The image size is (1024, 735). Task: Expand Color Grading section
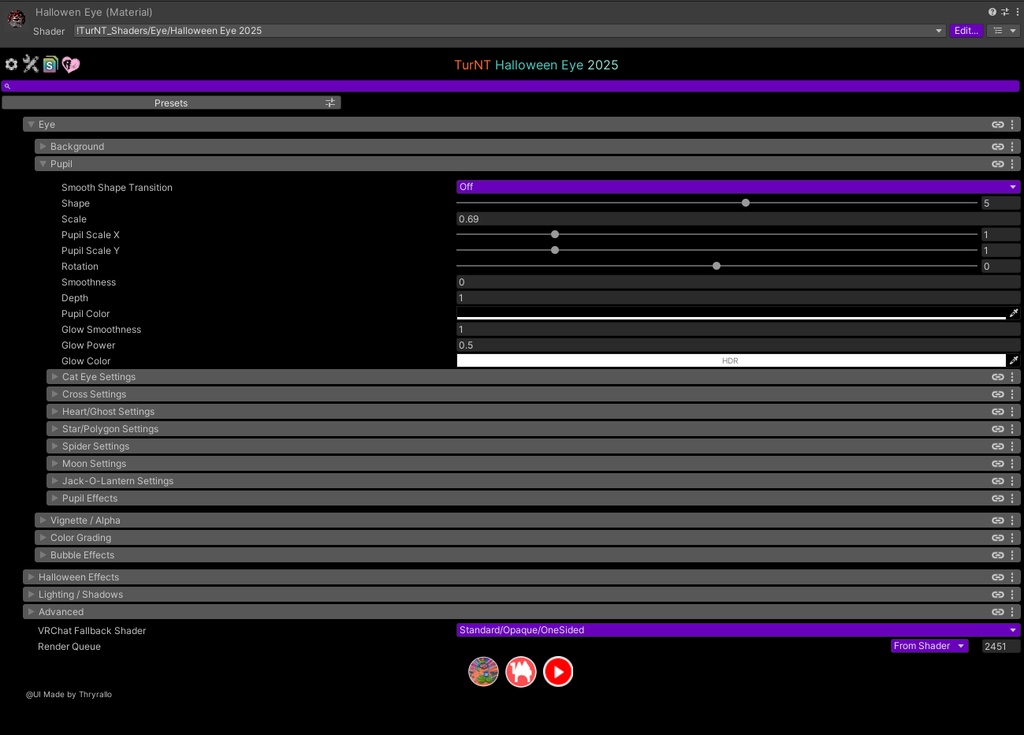42,538
